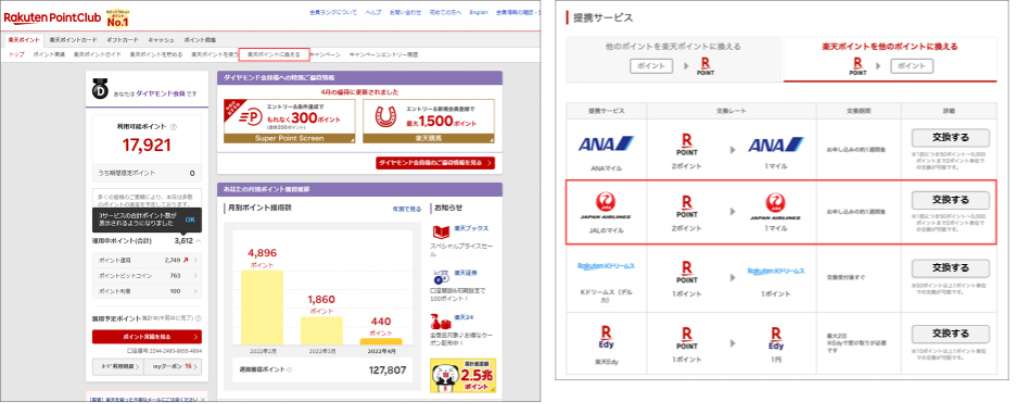This screenshot has height=404, width=1018.
Task: Click the No.1 award badge beside the logo
Action: [118, 16]
